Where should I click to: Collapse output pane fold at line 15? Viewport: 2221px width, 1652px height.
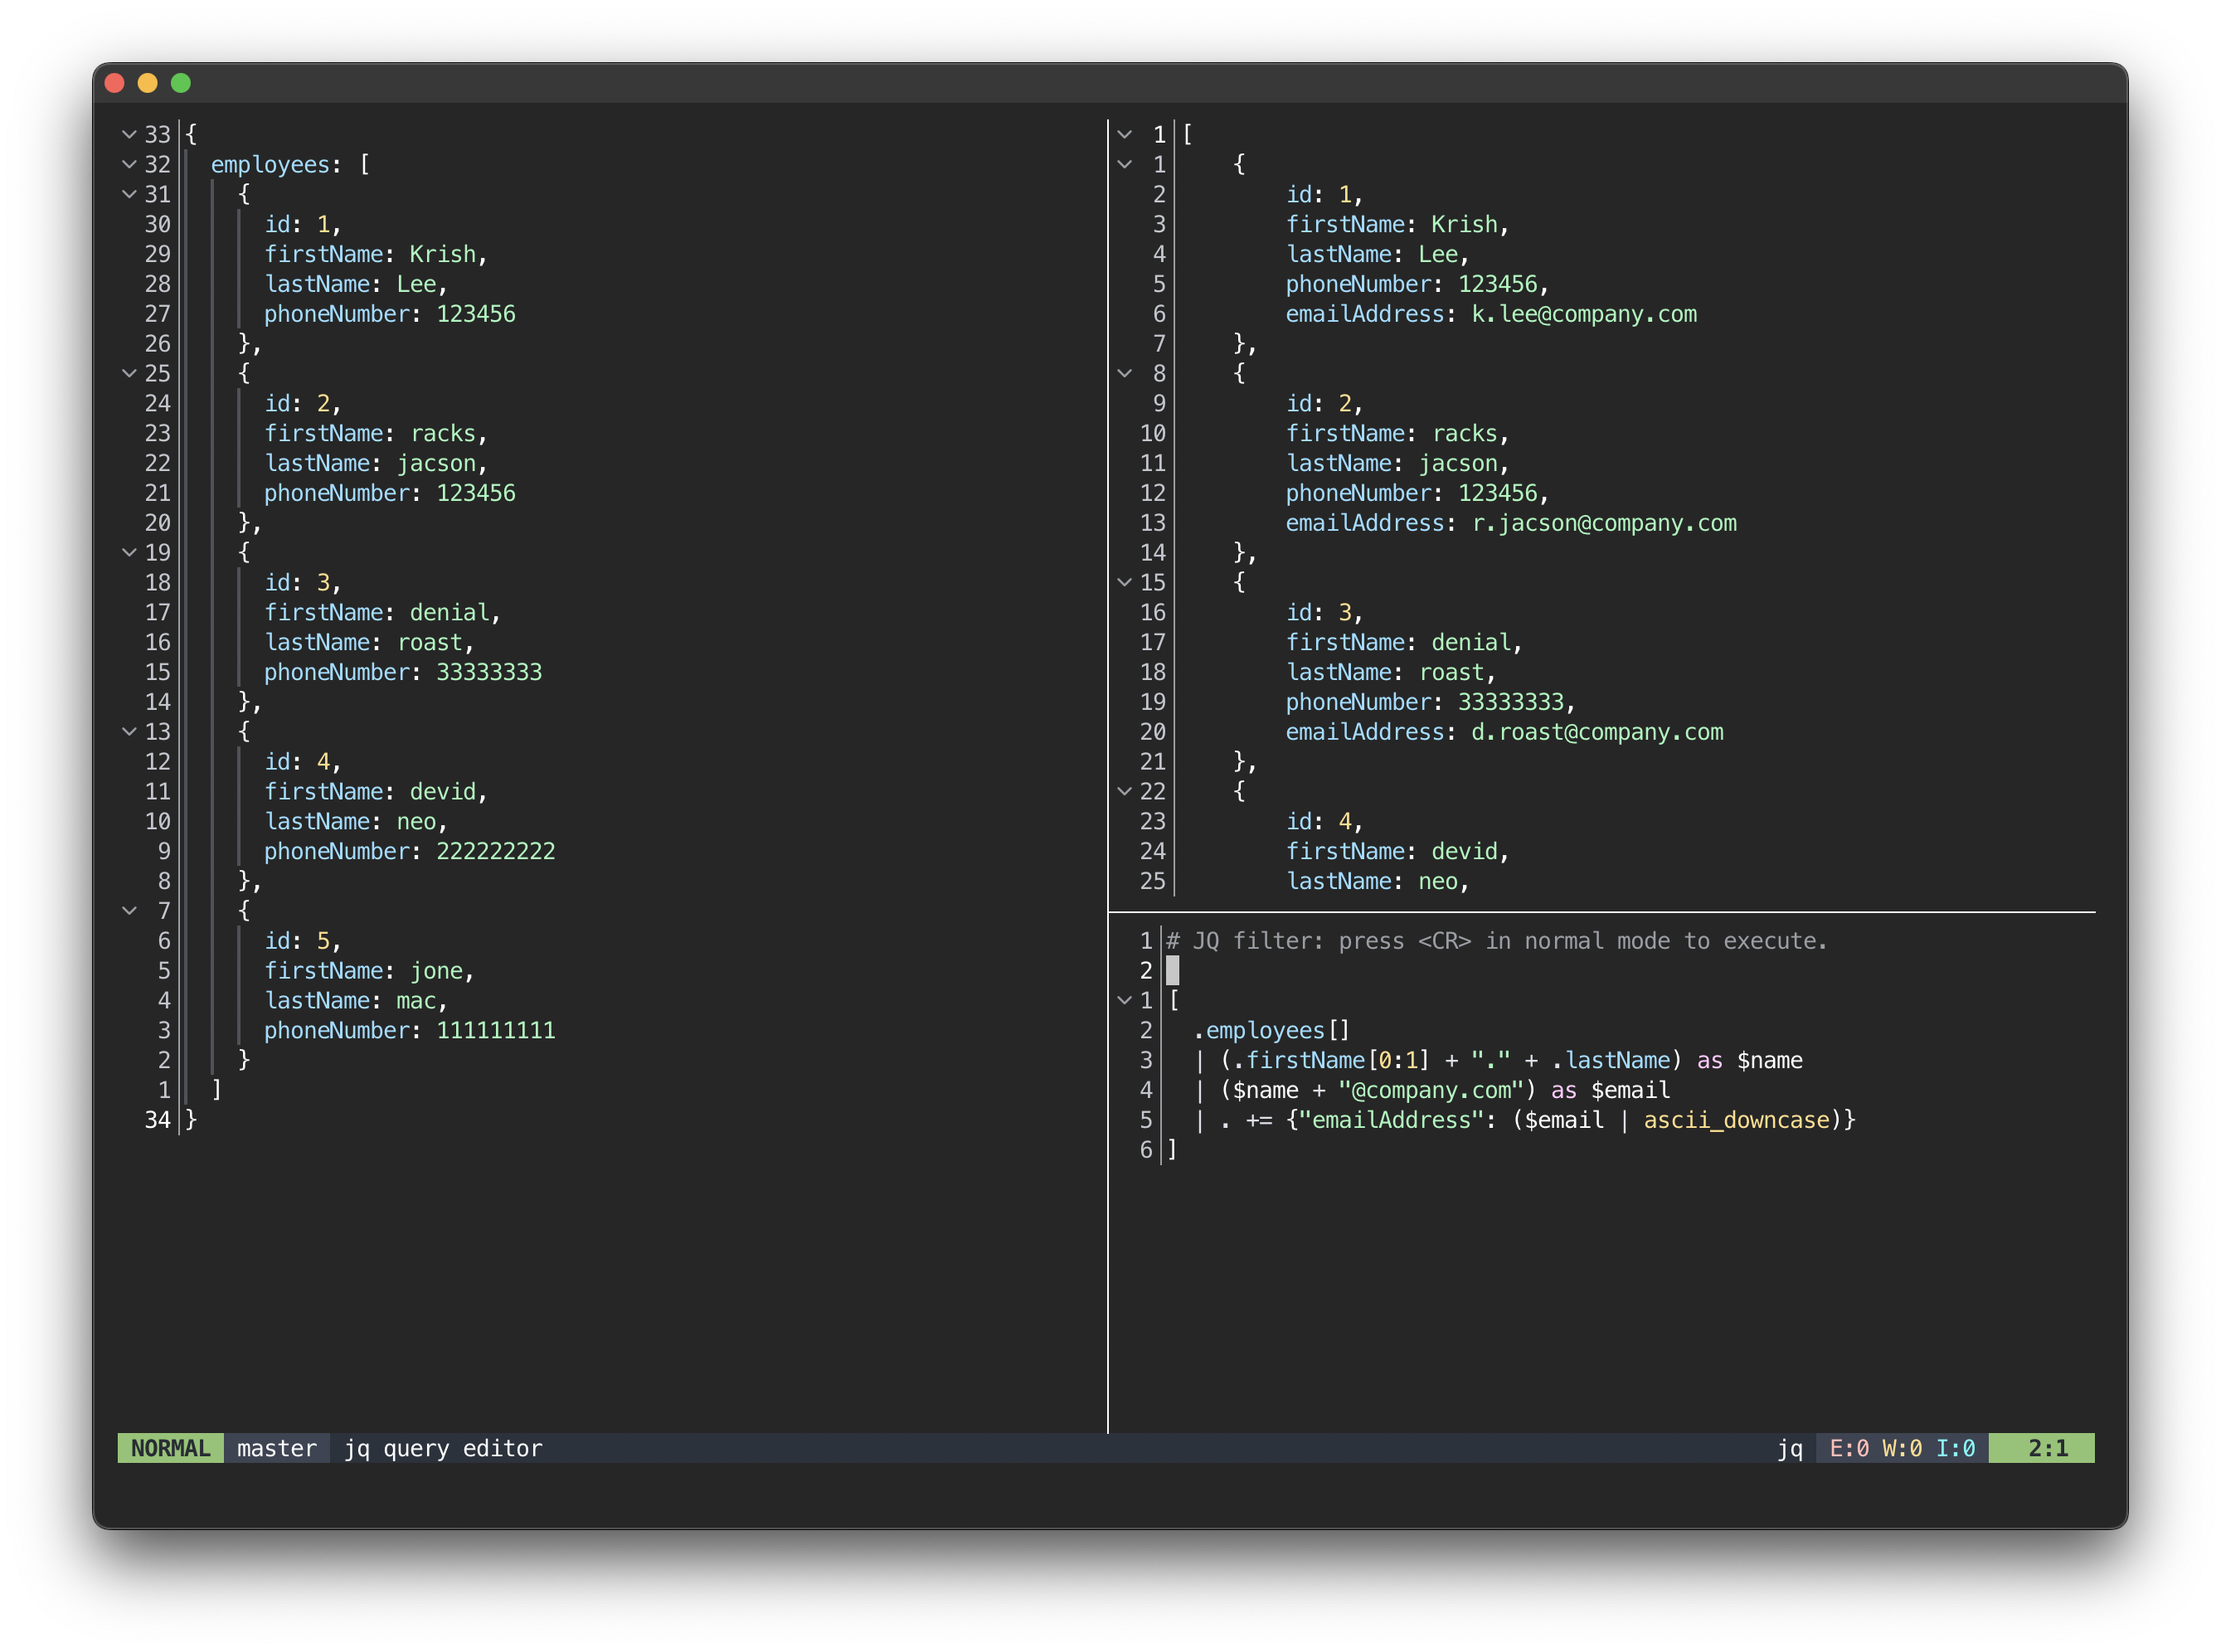tap(1124, 582)
